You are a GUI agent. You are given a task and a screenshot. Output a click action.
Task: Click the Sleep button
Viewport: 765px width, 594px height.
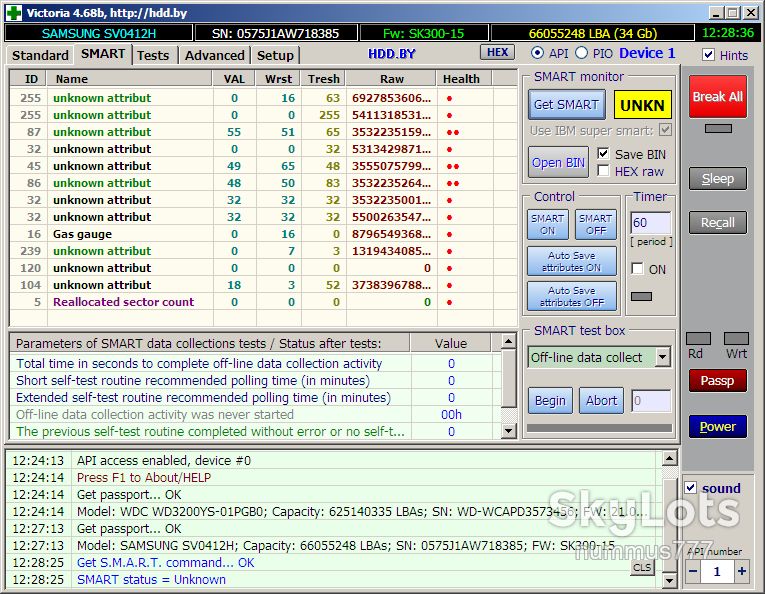[717, 178]
